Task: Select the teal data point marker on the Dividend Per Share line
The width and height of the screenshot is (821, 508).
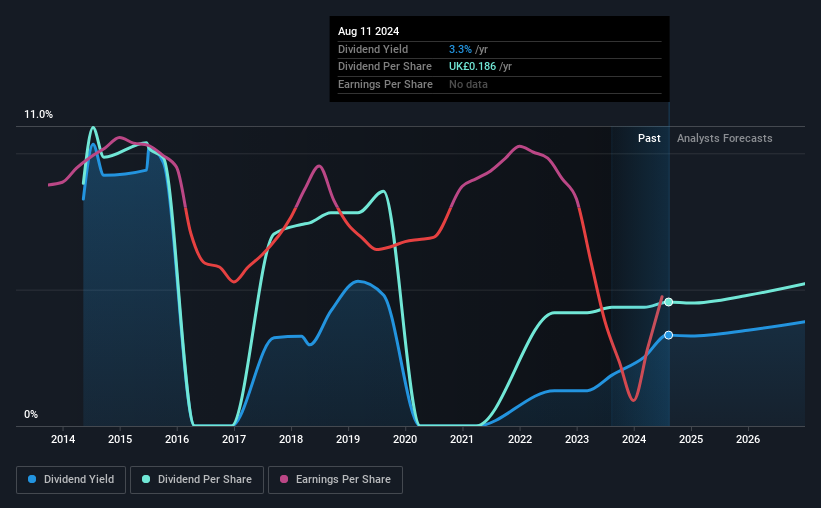Action: click(669, 302)
